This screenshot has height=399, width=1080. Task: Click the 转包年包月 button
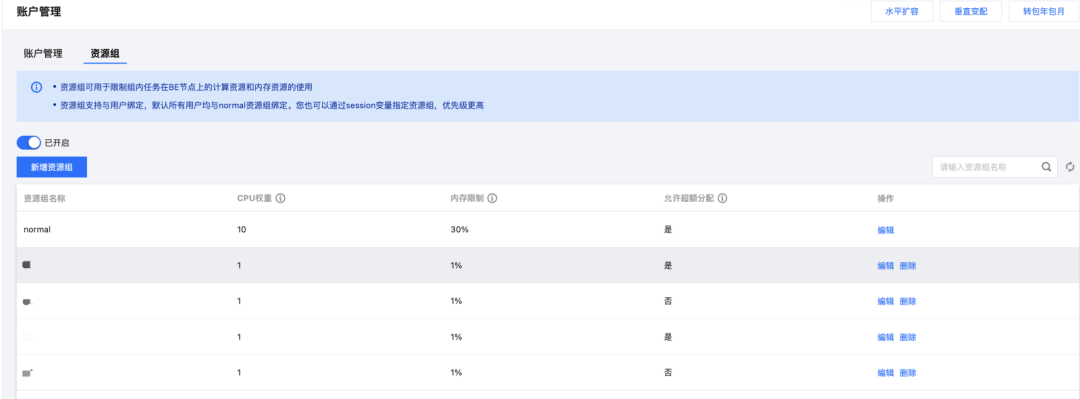(1043, 12)
